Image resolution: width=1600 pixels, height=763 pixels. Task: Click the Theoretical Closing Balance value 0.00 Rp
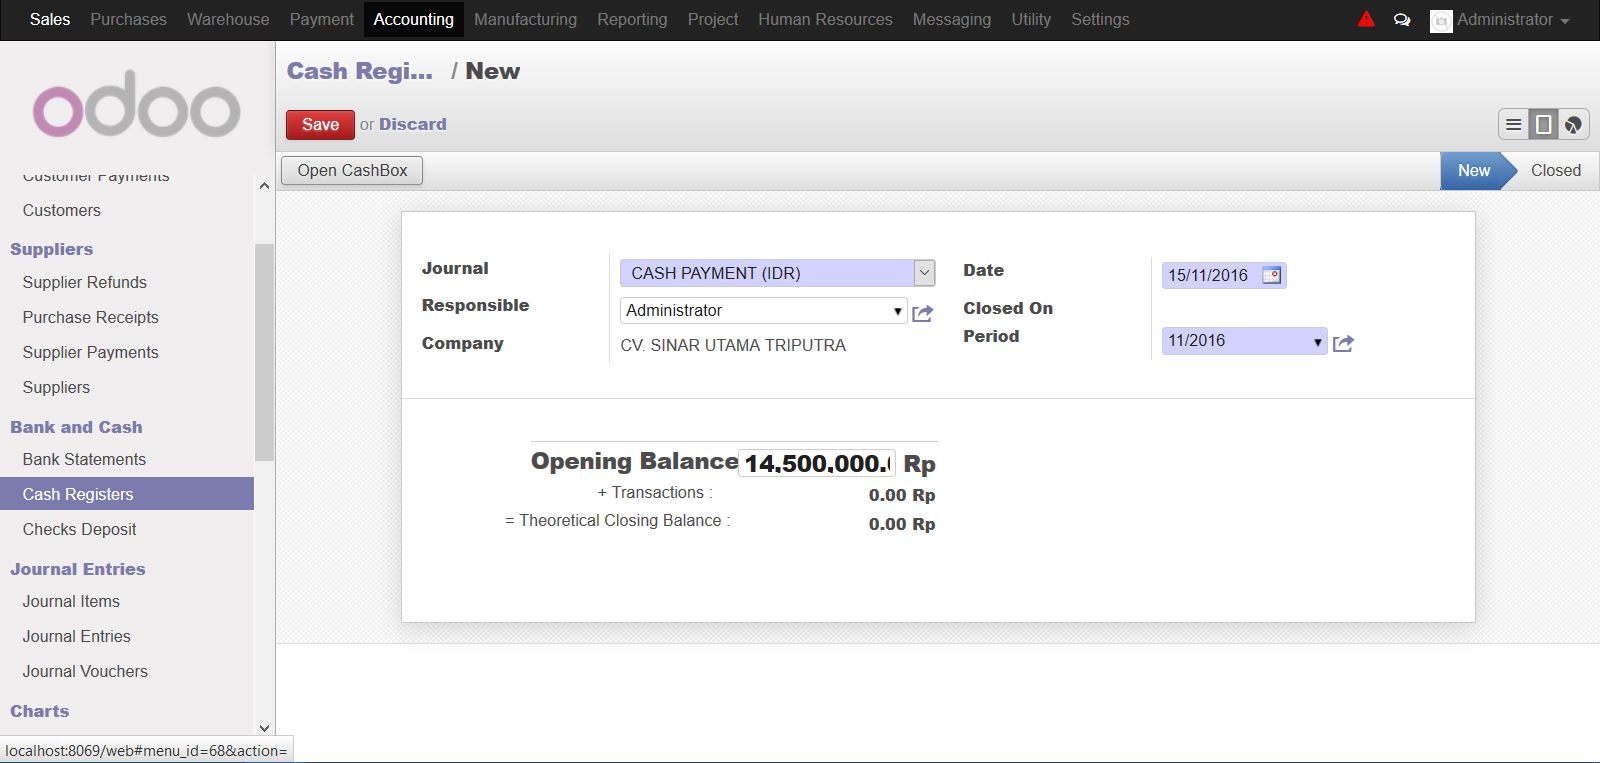(902, 524)
